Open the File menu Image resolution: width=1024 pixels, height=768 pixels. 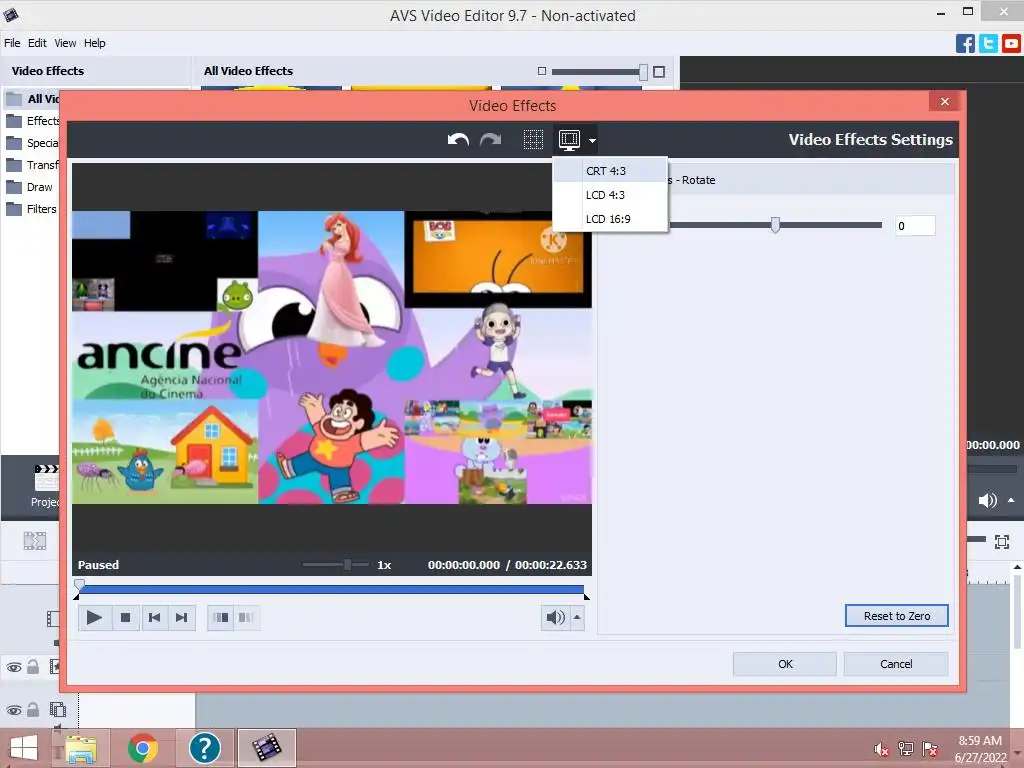12,43
